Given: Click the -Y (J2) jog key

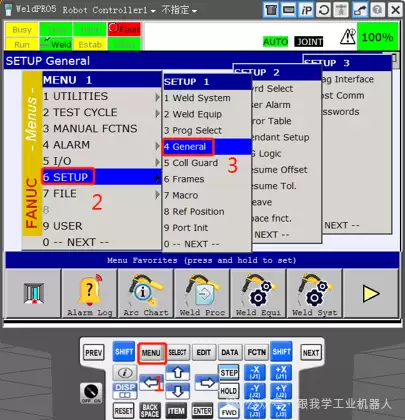Looking at the screenshot, I should click(255, 391).
